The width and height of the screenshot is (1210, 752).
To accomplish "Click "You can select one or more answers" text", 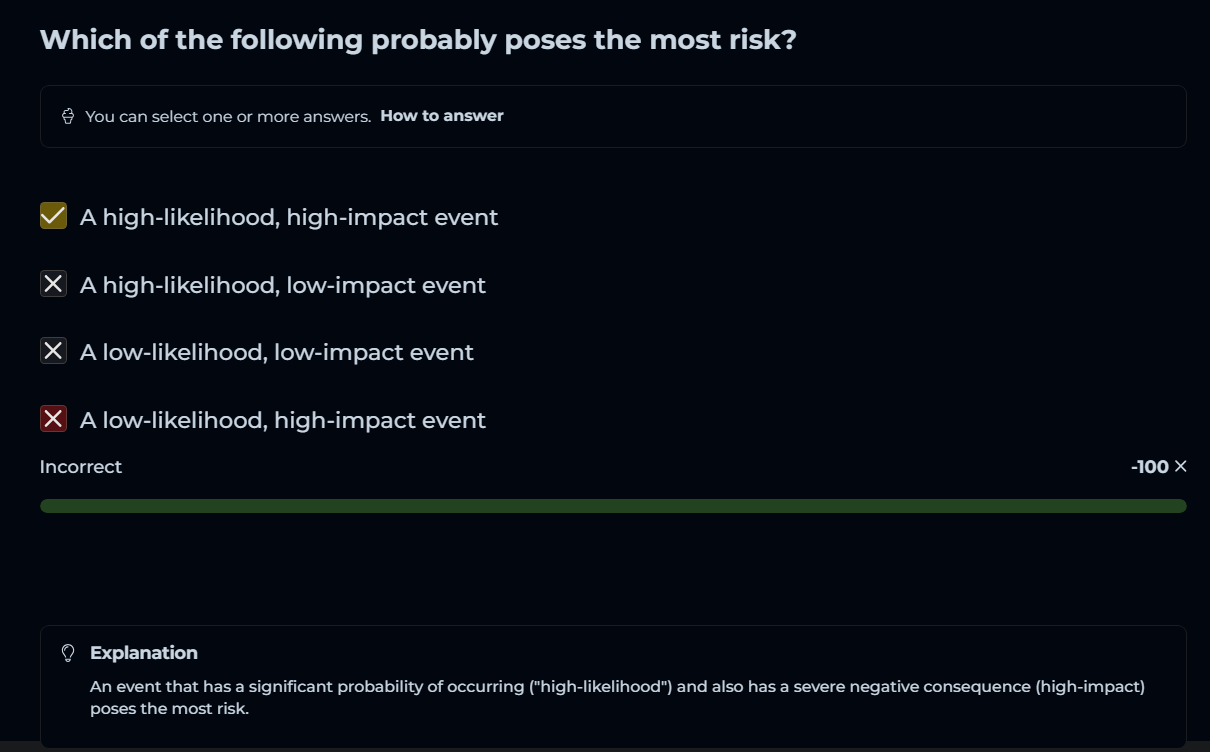I will 228,117.
